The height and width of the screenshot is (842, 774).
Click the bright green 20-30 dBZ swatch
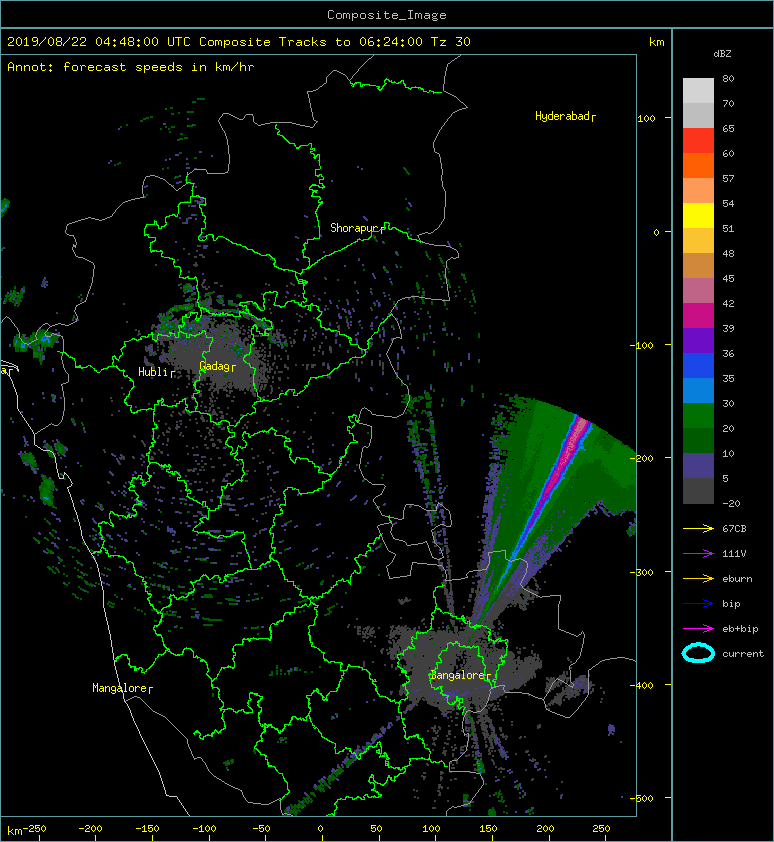698,416
